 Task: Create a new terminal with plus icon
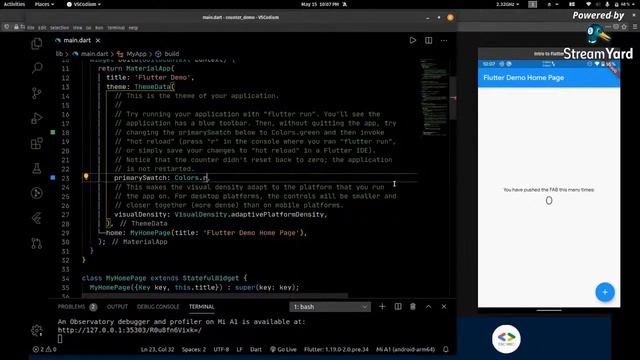tap(382, 307)
